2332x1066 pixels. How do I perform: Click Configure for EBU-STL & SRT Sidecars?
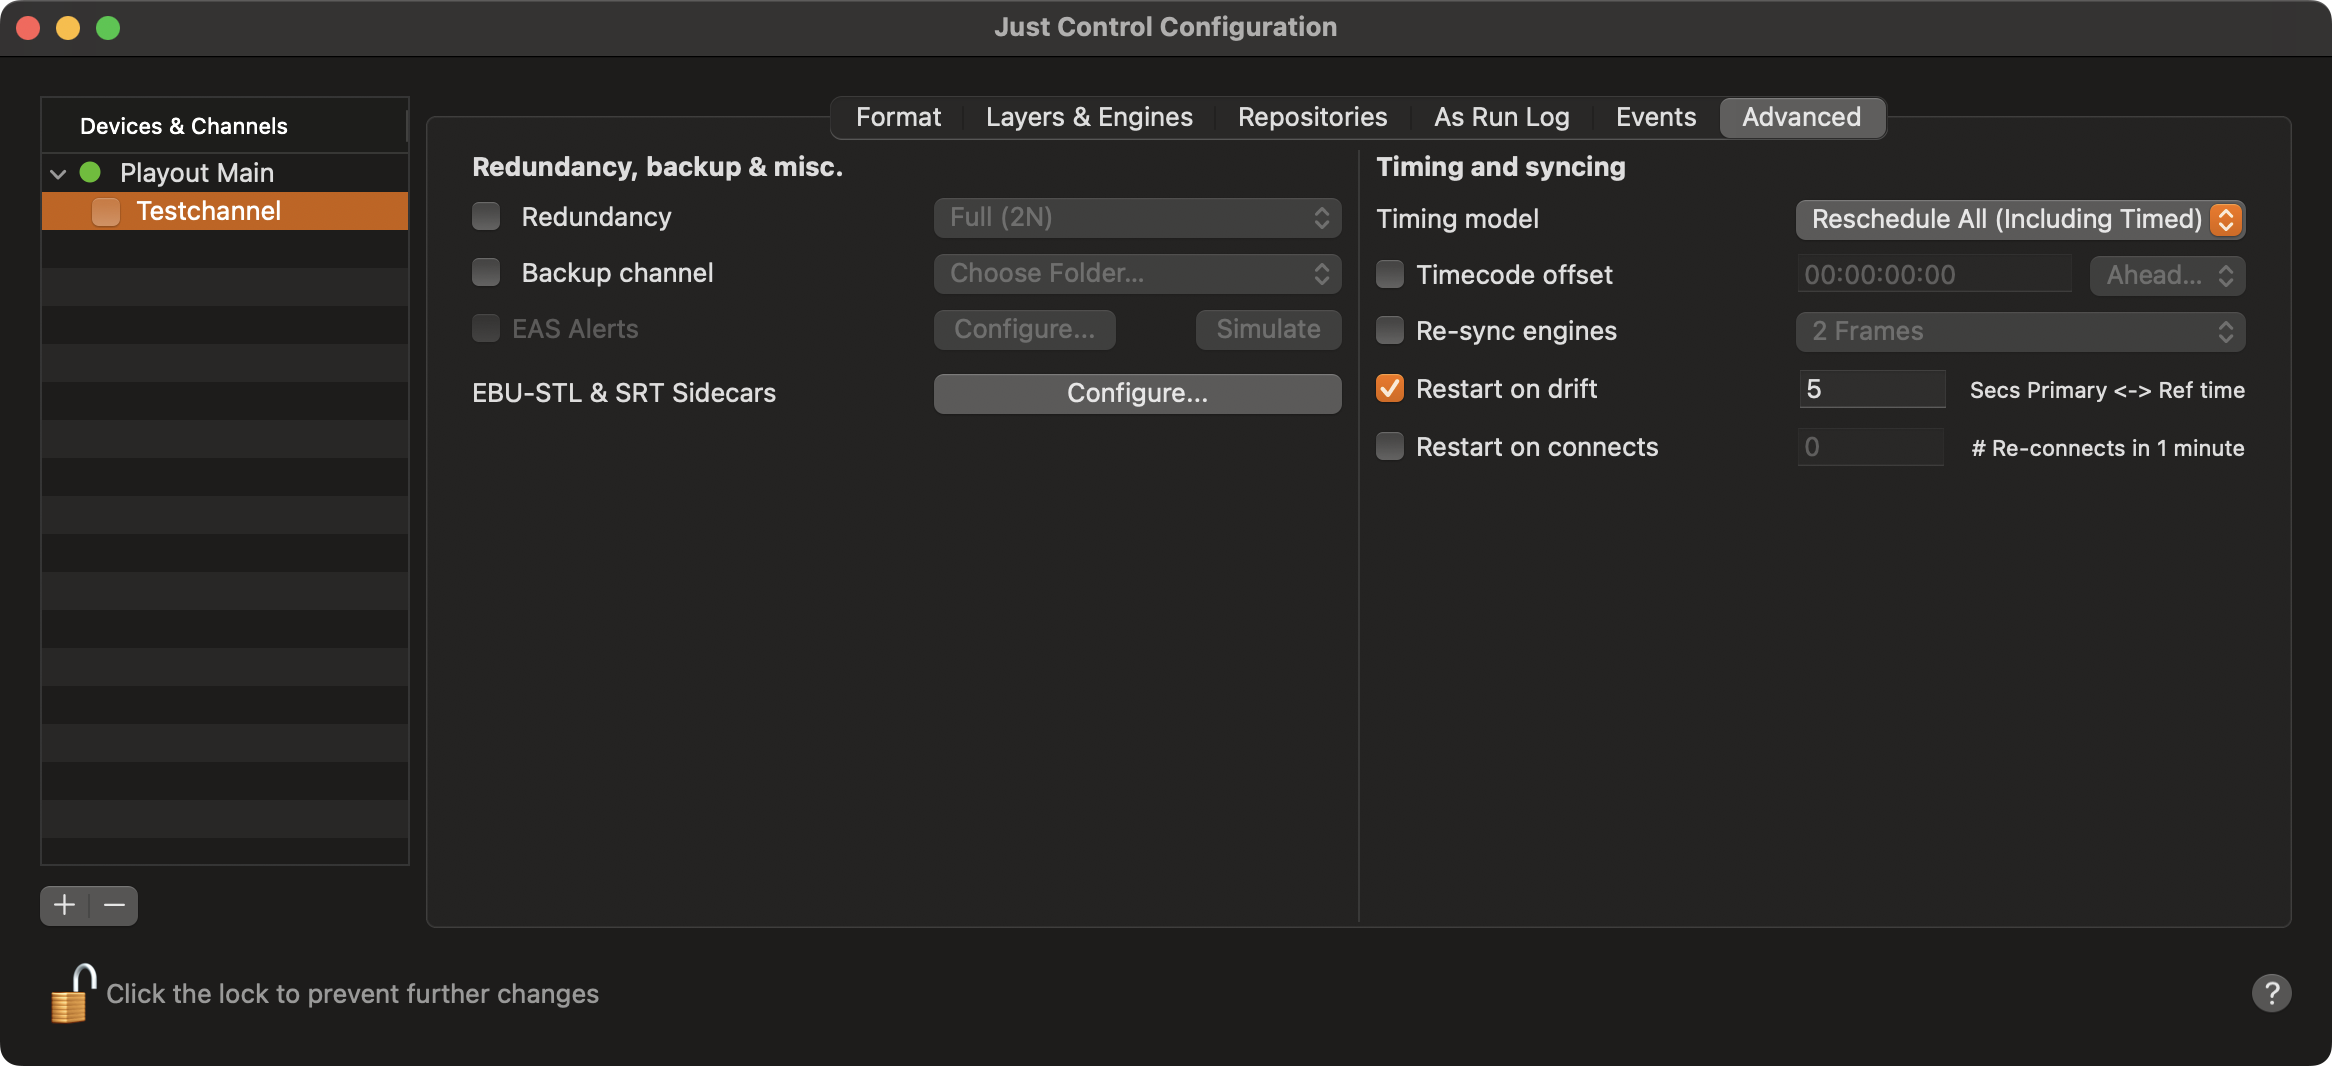[1137, 393]
